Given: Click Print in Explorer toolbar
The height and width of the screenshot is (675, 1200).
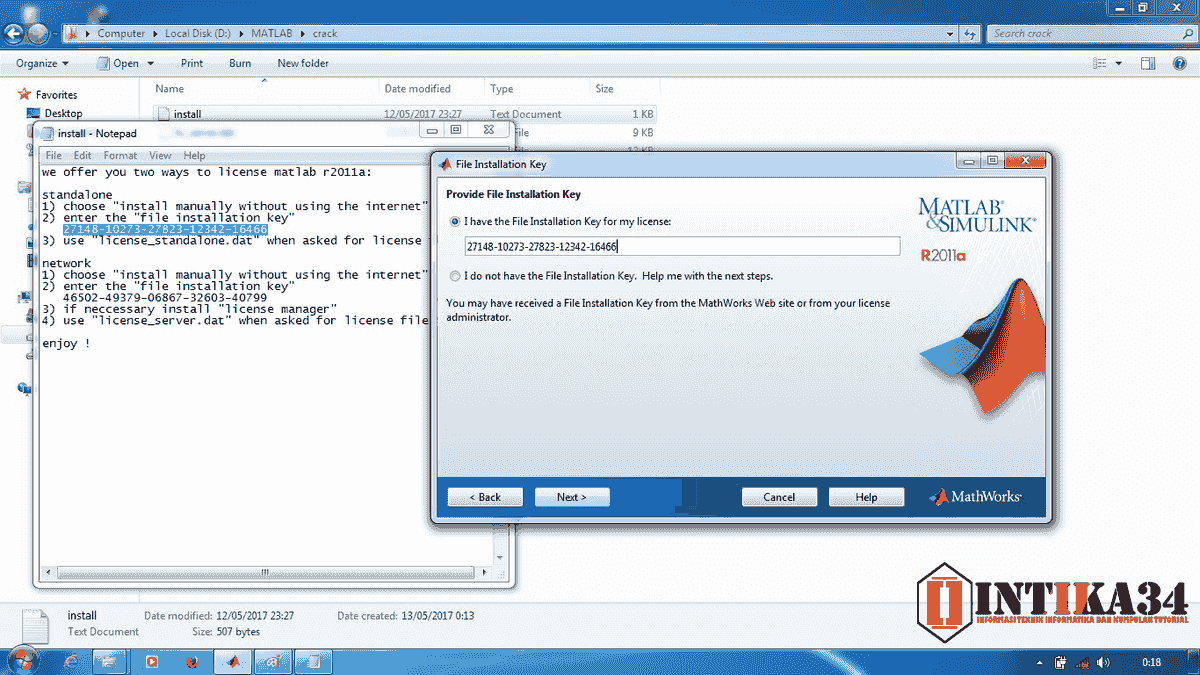Looking at the screenshot, I should (192, 63).
